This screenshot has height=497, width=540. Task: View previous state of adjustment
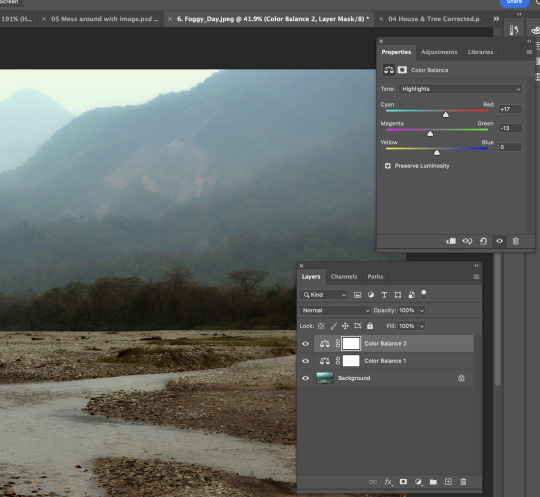tap(467, 241)
